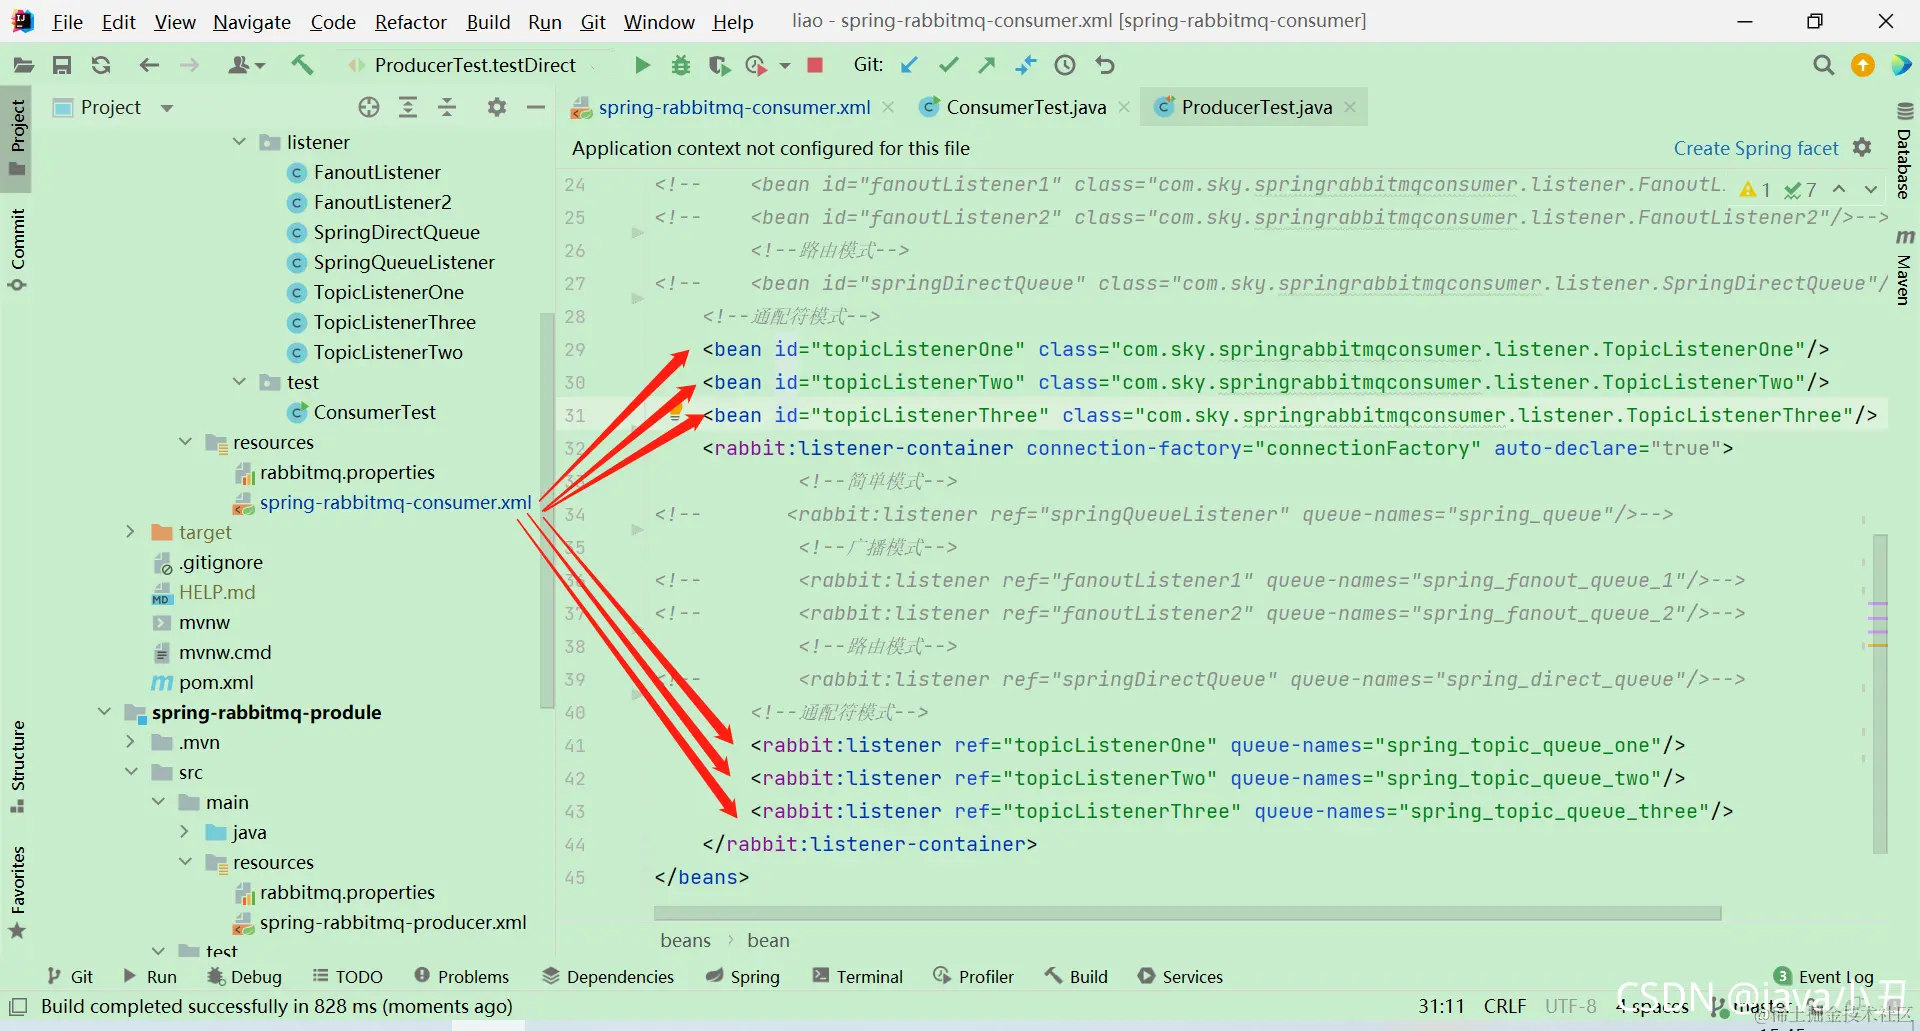Build project with hammer icon
The height and width of the screenshot is (1031, 1920).
coord(301,65)
